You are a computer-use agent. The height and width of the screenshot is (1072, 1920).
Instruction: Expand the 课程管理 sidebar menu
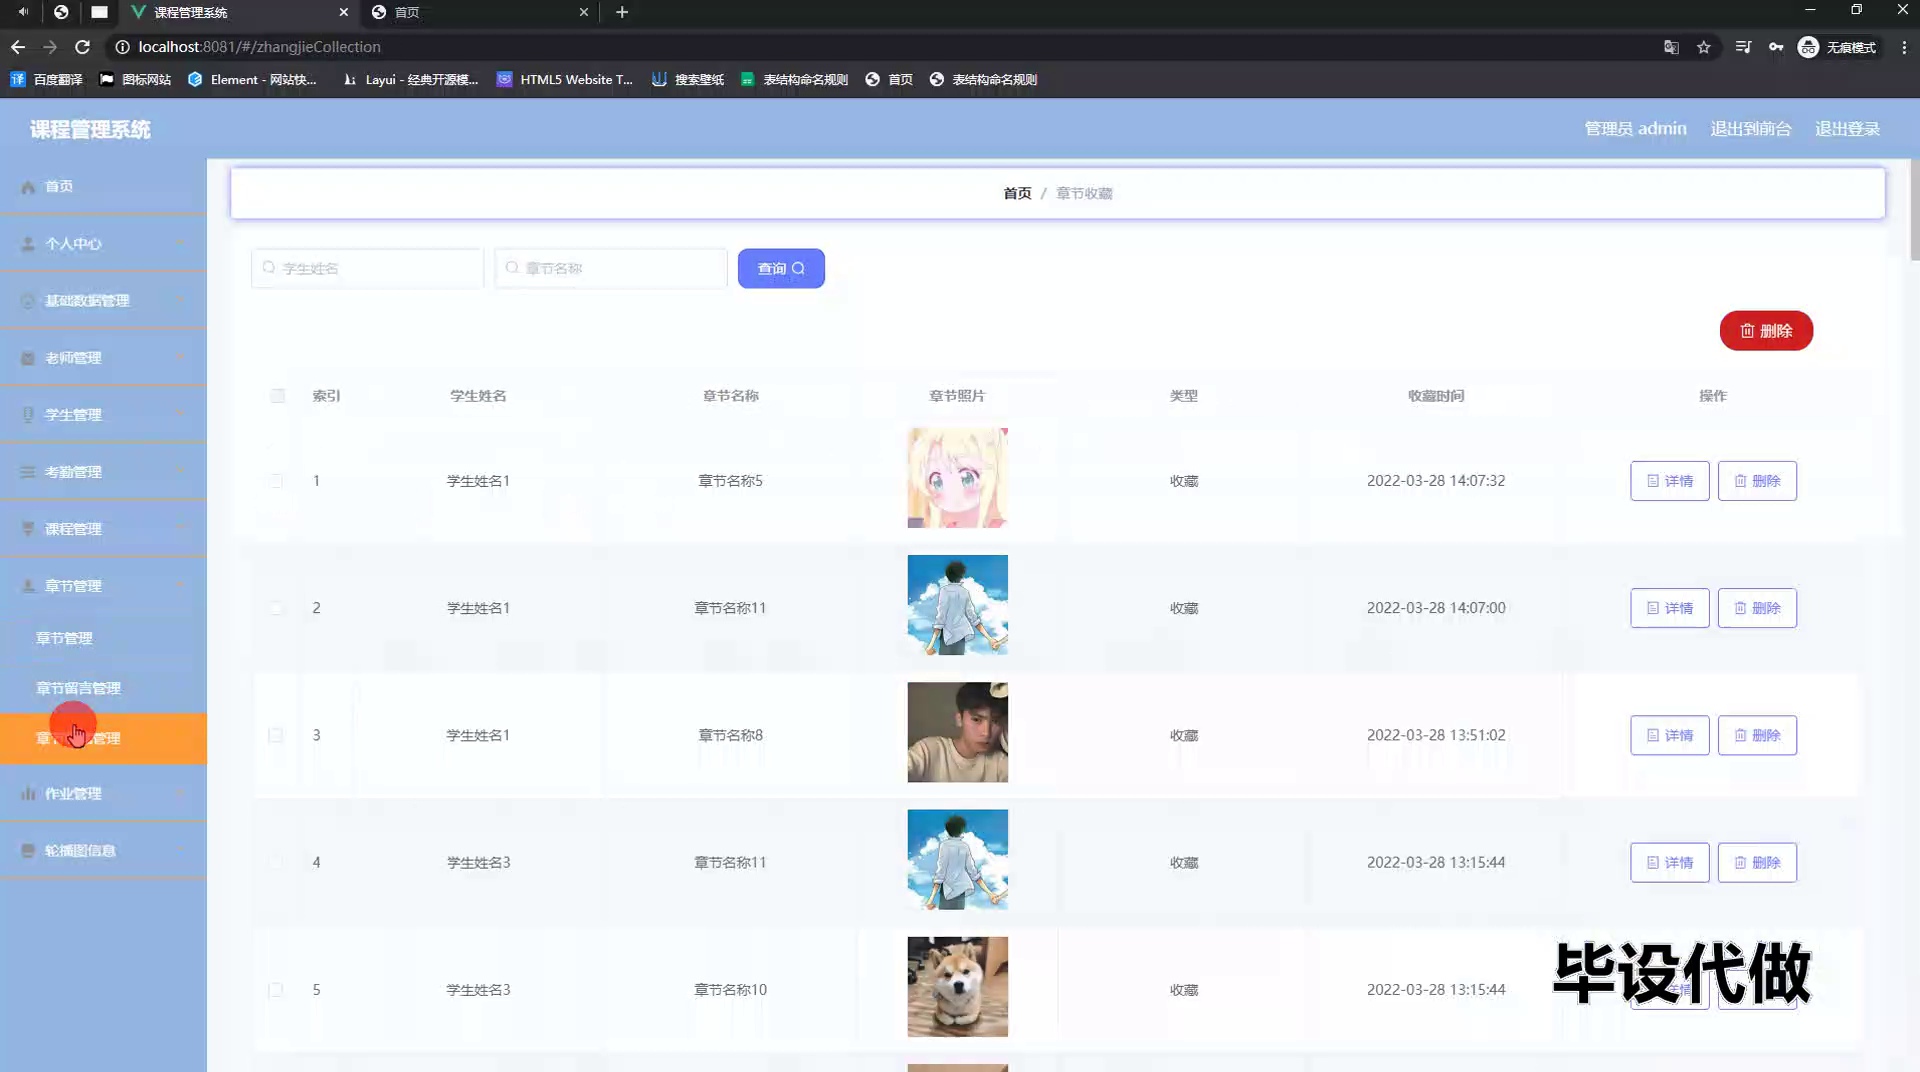(x=103, y=528)
